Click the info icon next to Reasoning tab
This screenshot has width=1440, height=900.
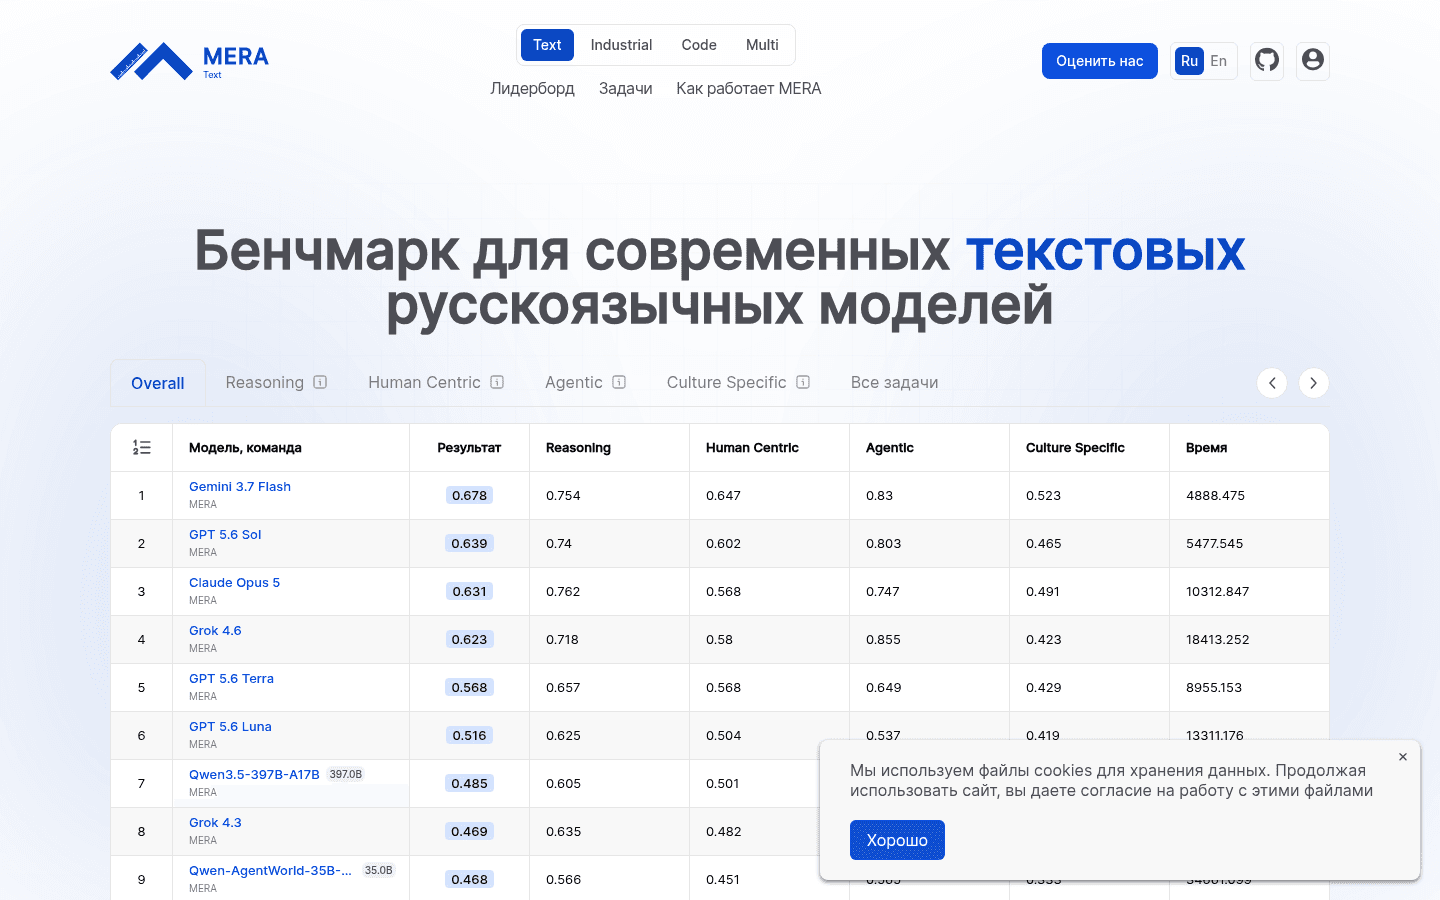(x=320, y=382)
